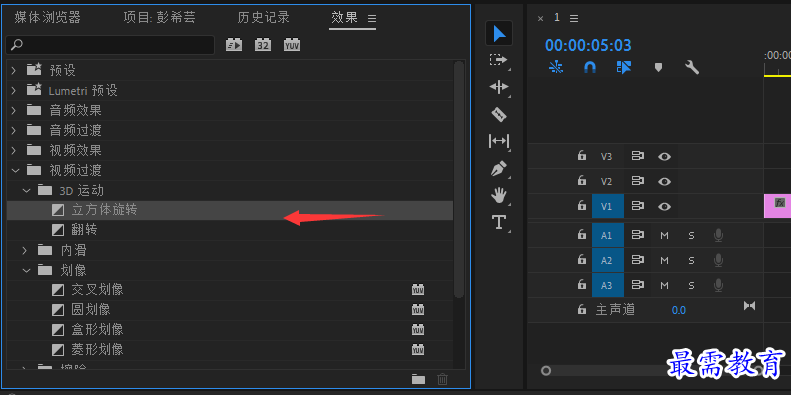The height and width of the screenshot is (395, 791).
Task: Toggle lock on track V3
Action: click(582, 156)
